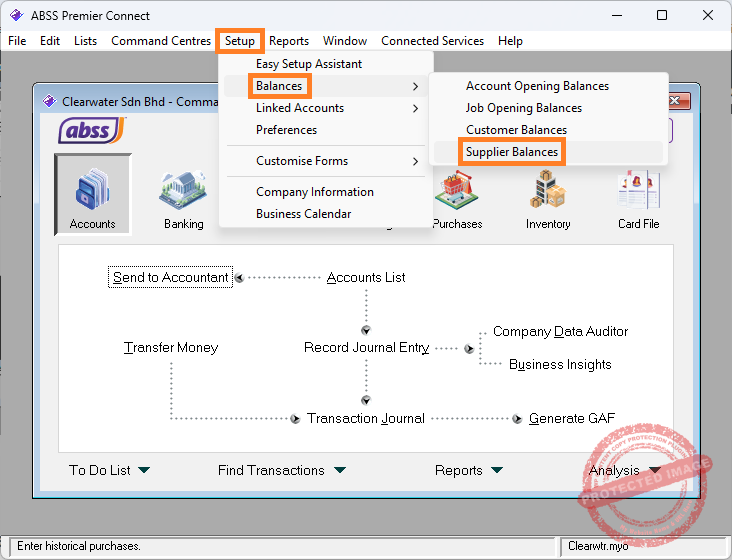Open the Find Transactions dropdown arrow
The image size is (732, 560).
click(x=340, y=470)
